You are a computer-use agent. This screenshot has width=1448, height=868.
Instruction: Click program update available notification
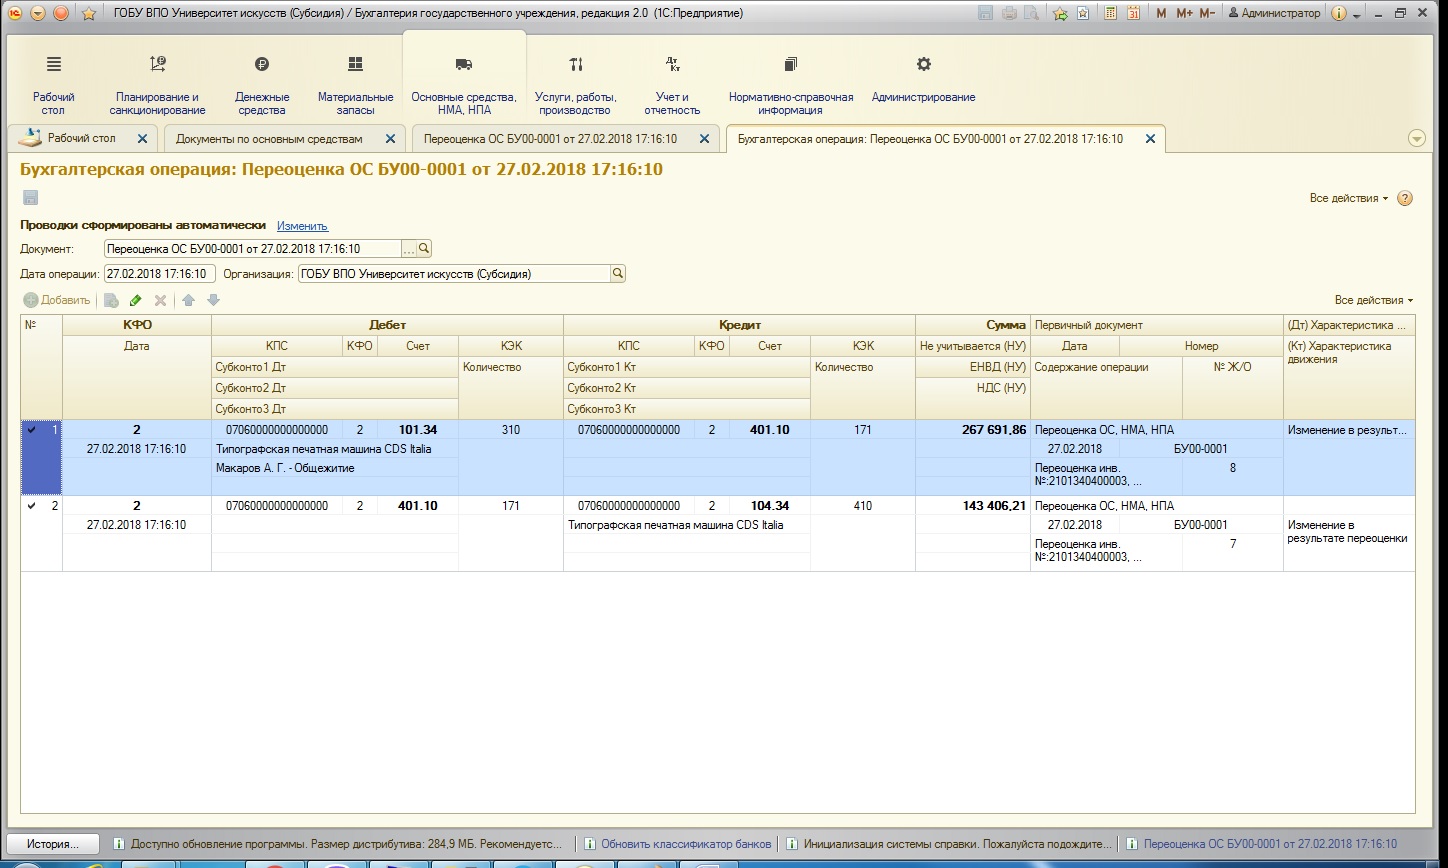click(x=339, y=844)
